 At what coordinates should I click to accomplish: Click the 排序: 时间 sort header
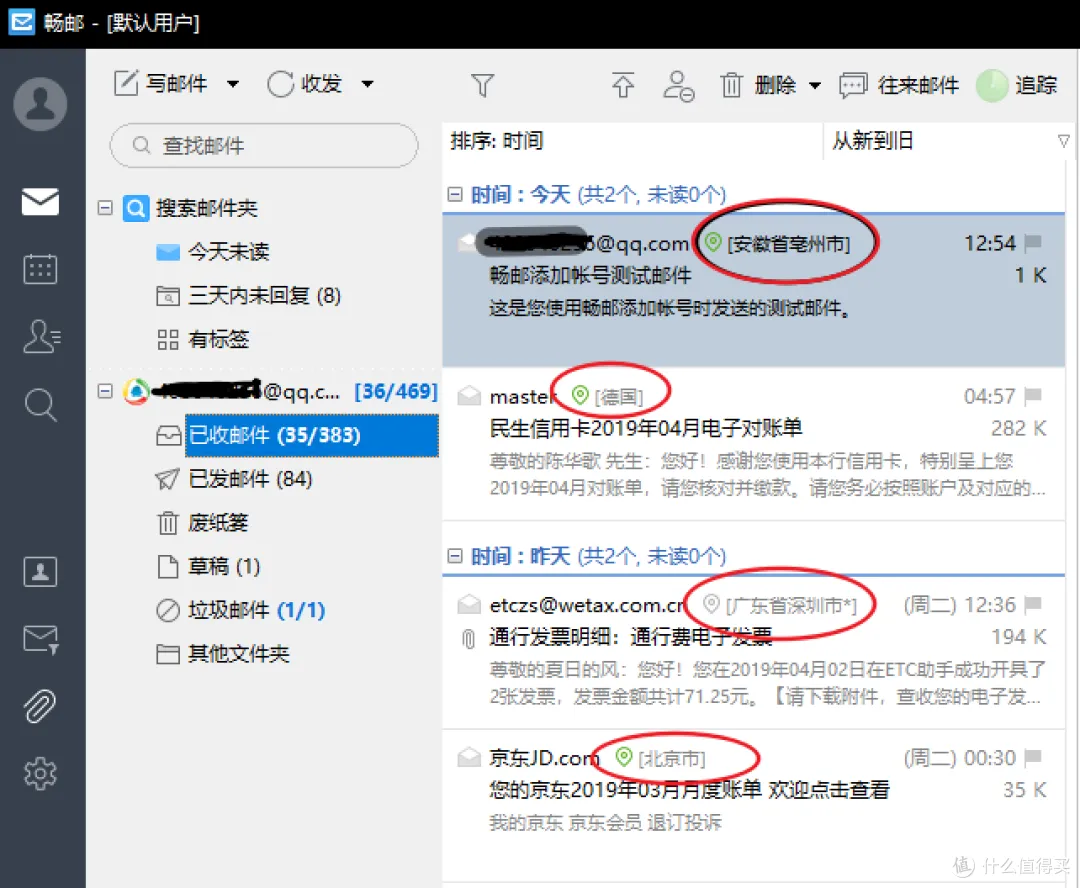[x=632, y=141]
